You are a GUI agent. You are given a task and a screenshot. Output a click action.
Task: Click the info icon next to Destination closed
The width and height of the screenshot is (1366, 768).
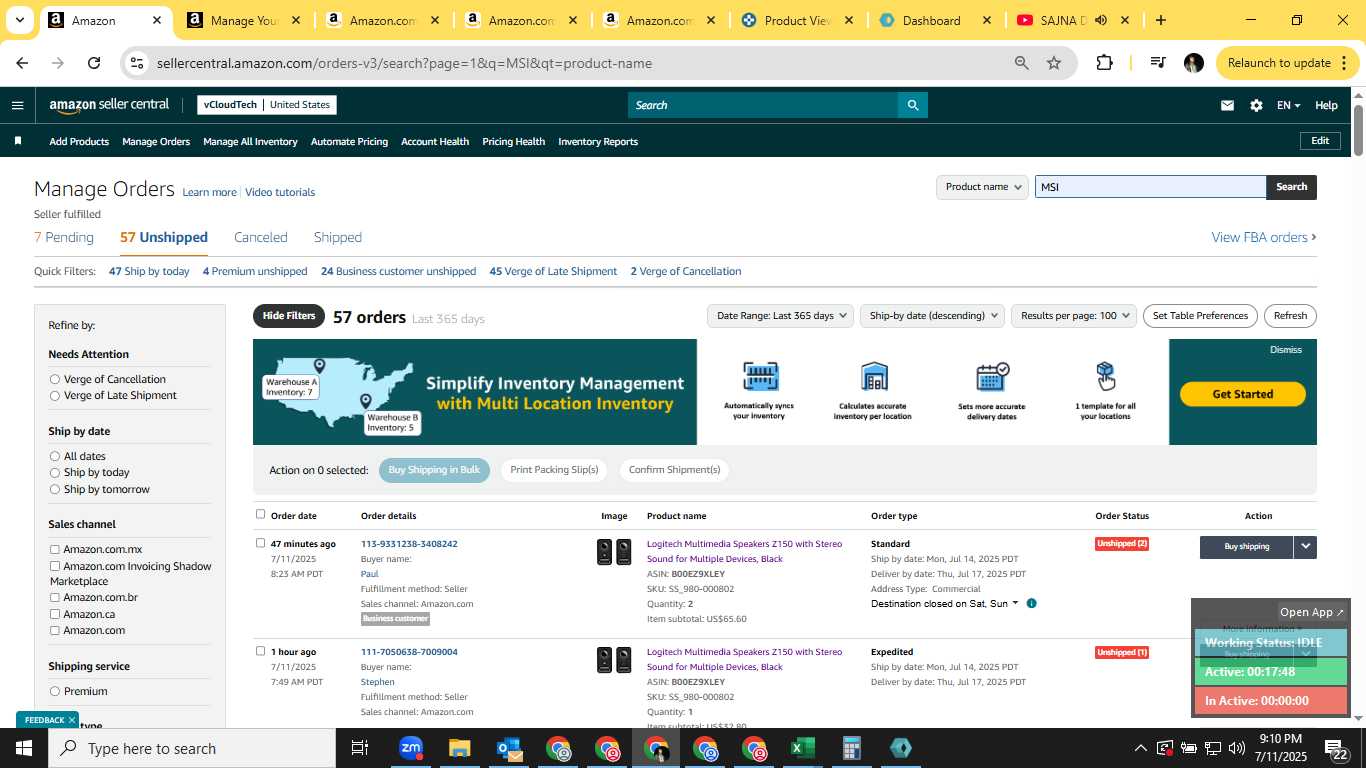pyautogui.click(x=1031, y=603)
